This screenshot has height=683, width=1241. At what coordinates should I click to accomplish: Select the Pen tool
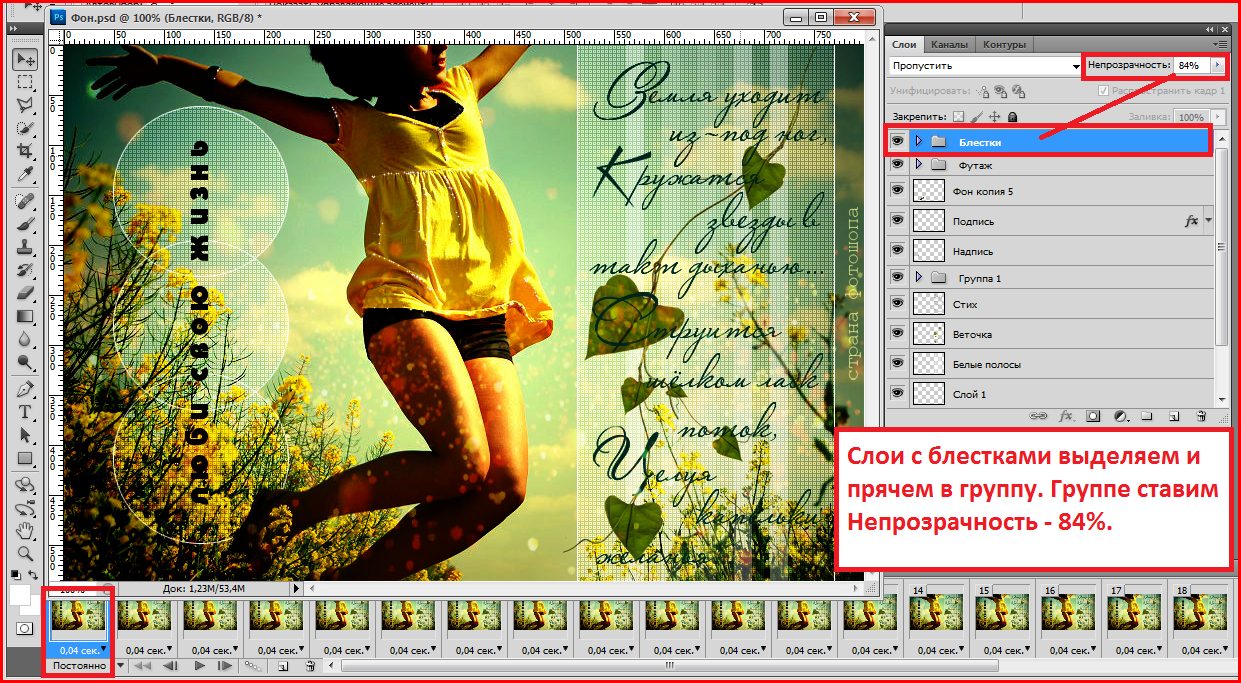(26, 389)
